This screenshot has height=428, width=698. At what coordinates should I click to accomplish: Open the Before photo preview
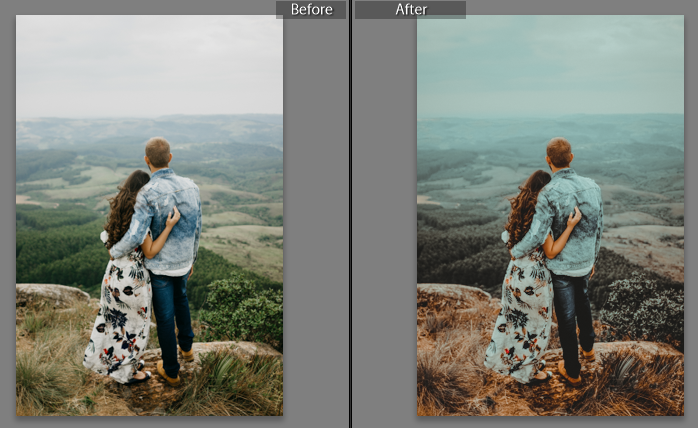click(150, 216)
